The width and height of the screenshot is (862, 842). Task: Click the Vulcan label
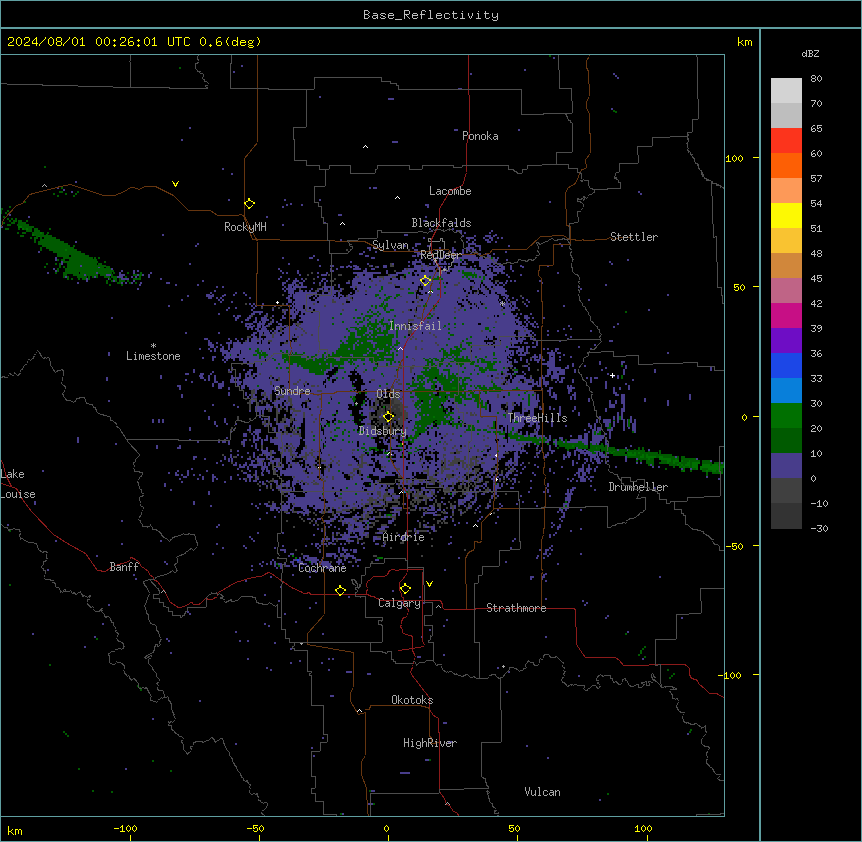click(x=543, y=792)
